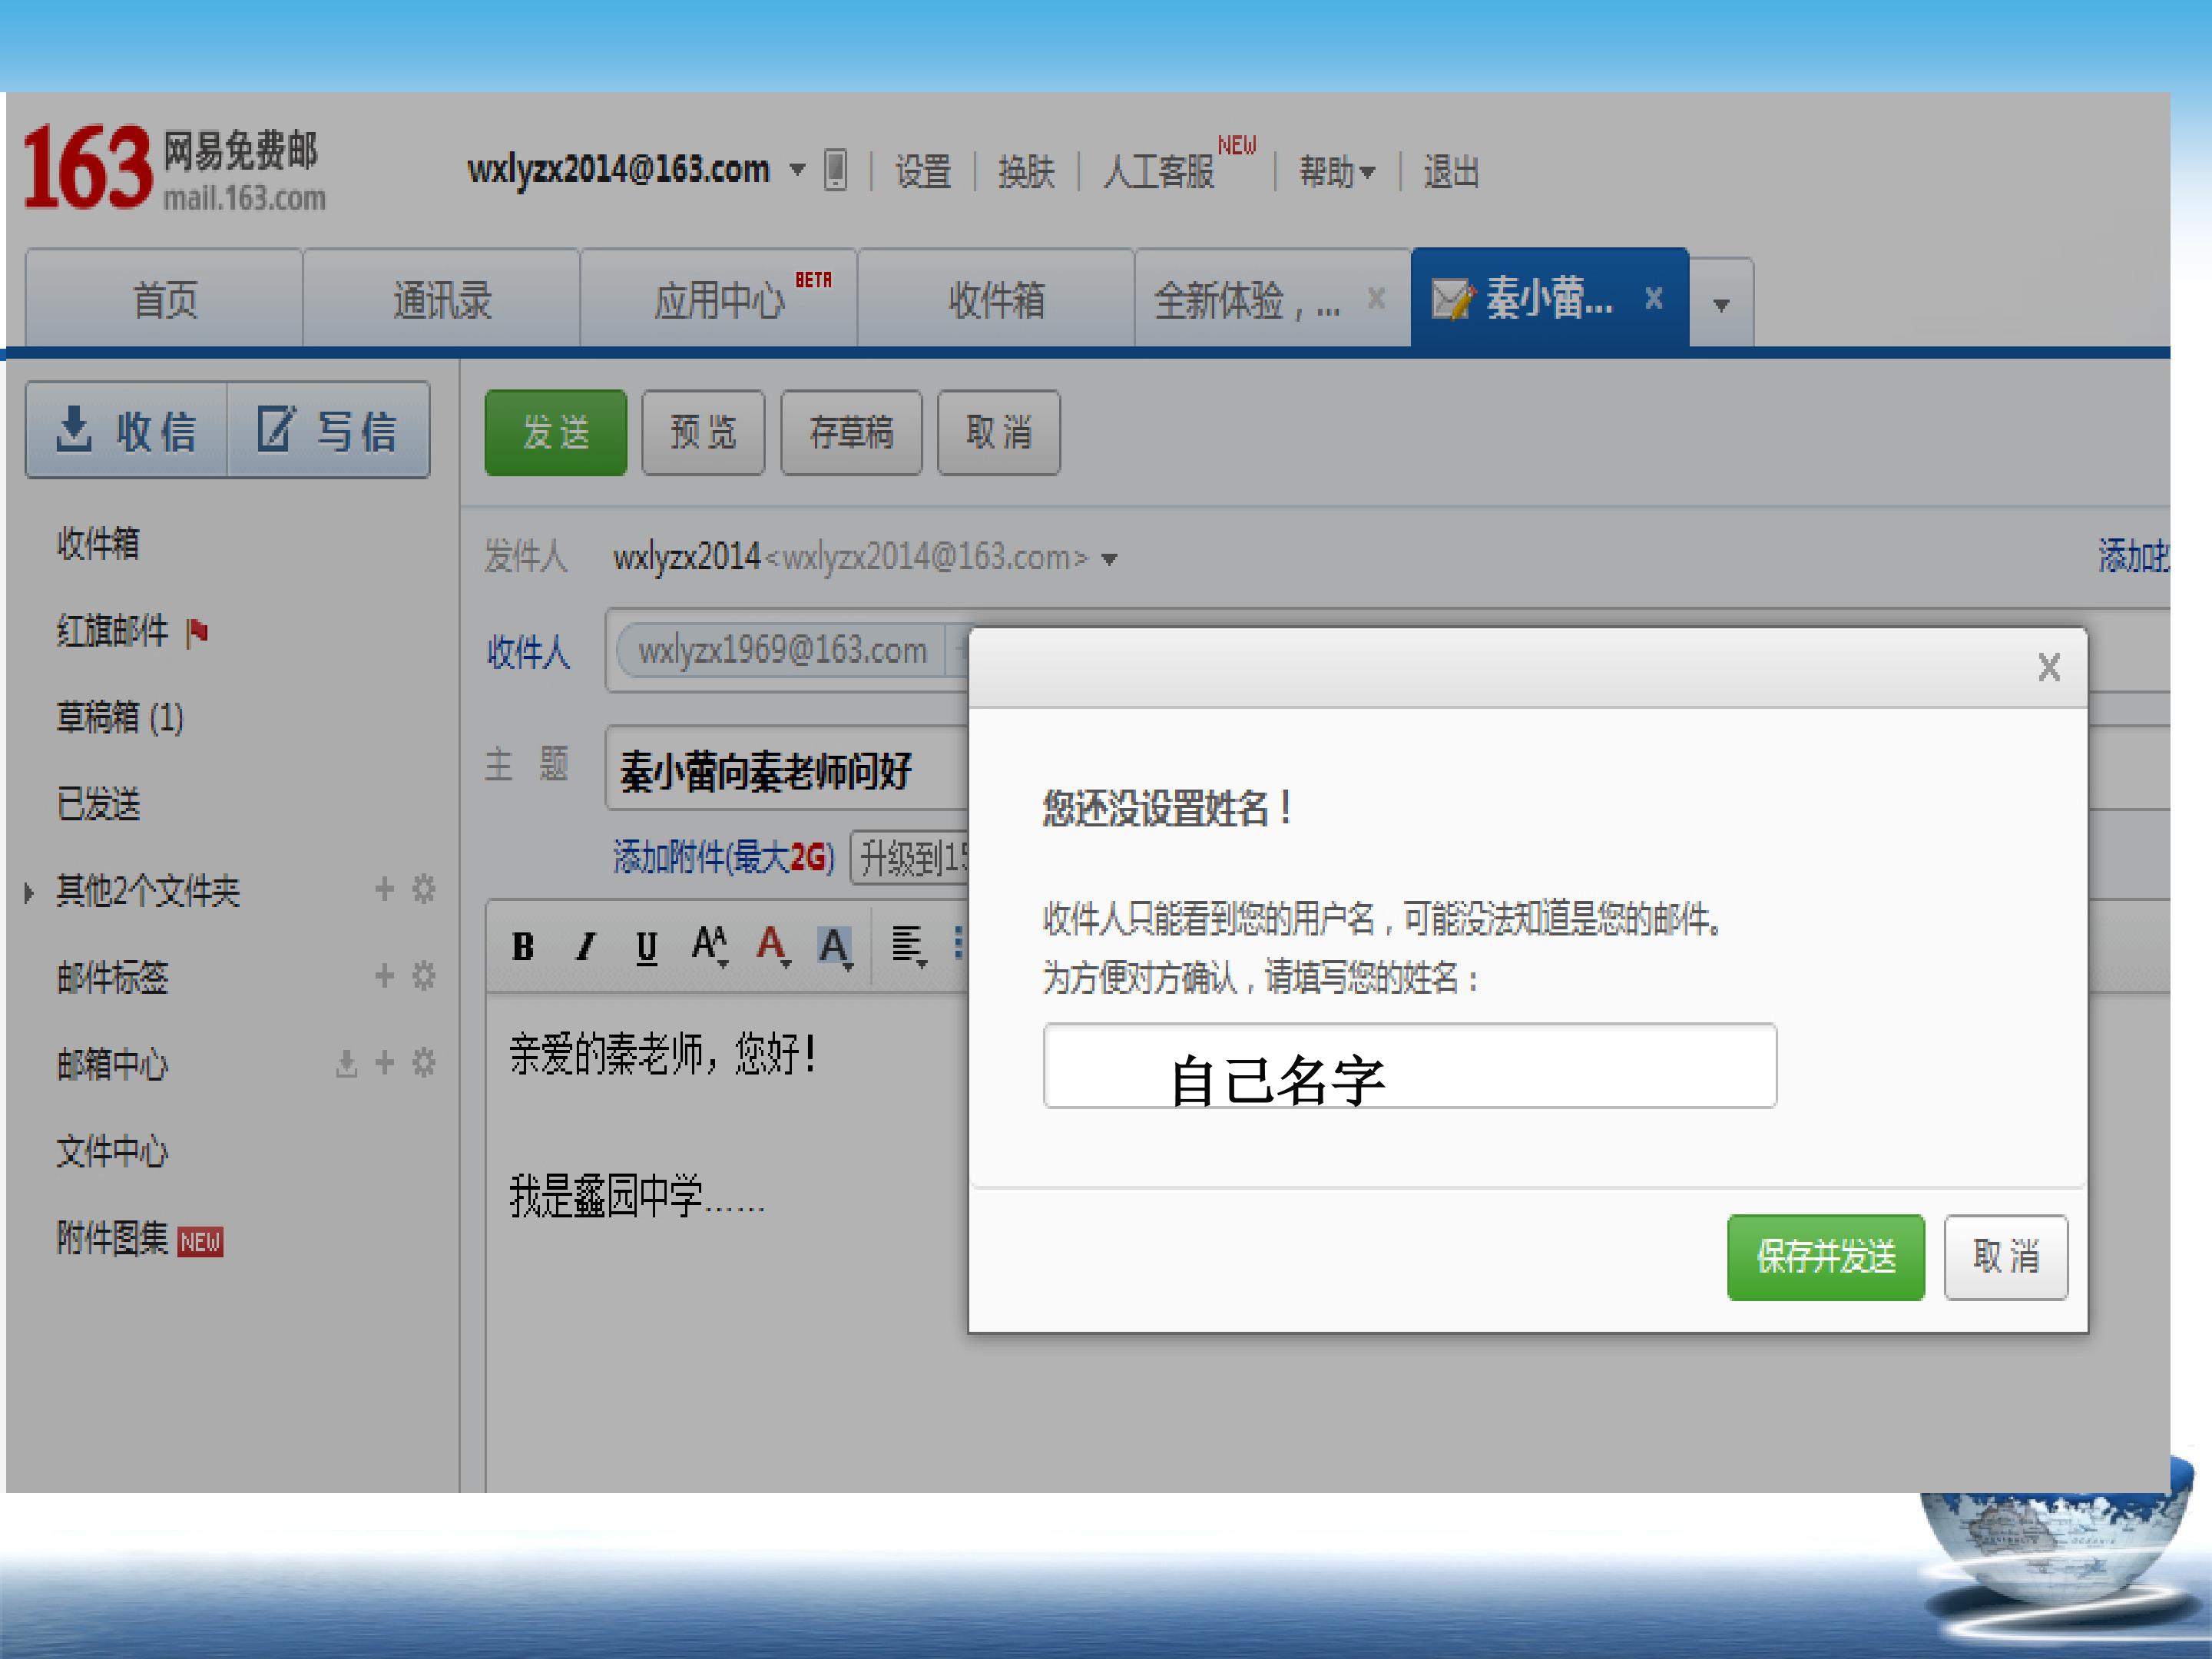
Task: Click the name input field in dialog
Action: click(x=1410, y=1066)
